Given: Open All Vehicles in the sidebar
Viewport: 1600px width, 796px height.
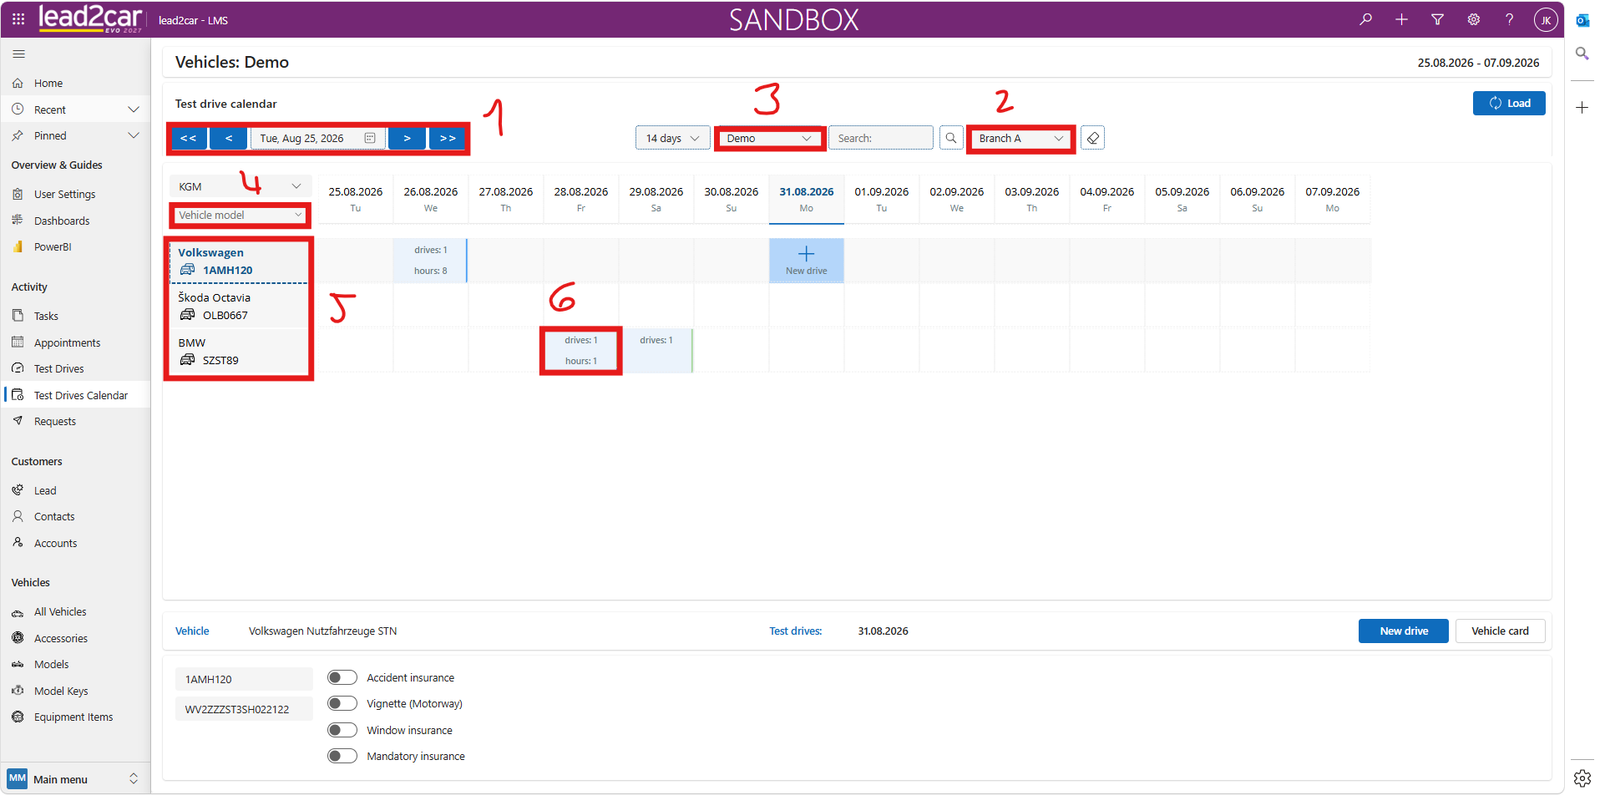Looking at the screenshot, I should coord(60,611).
